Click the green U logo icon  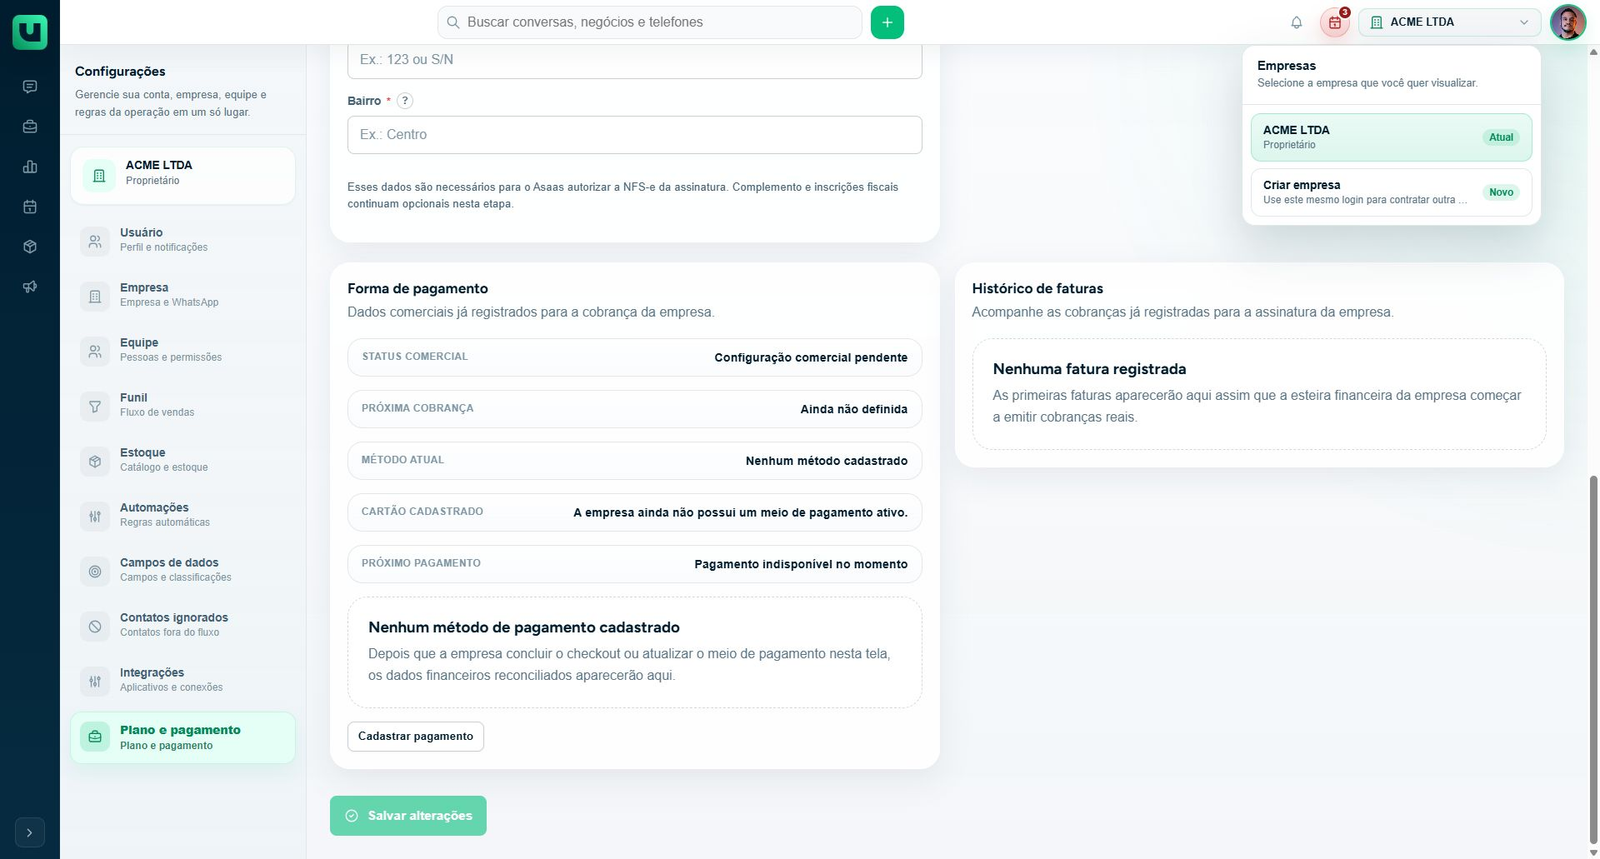tap(30, 32)
